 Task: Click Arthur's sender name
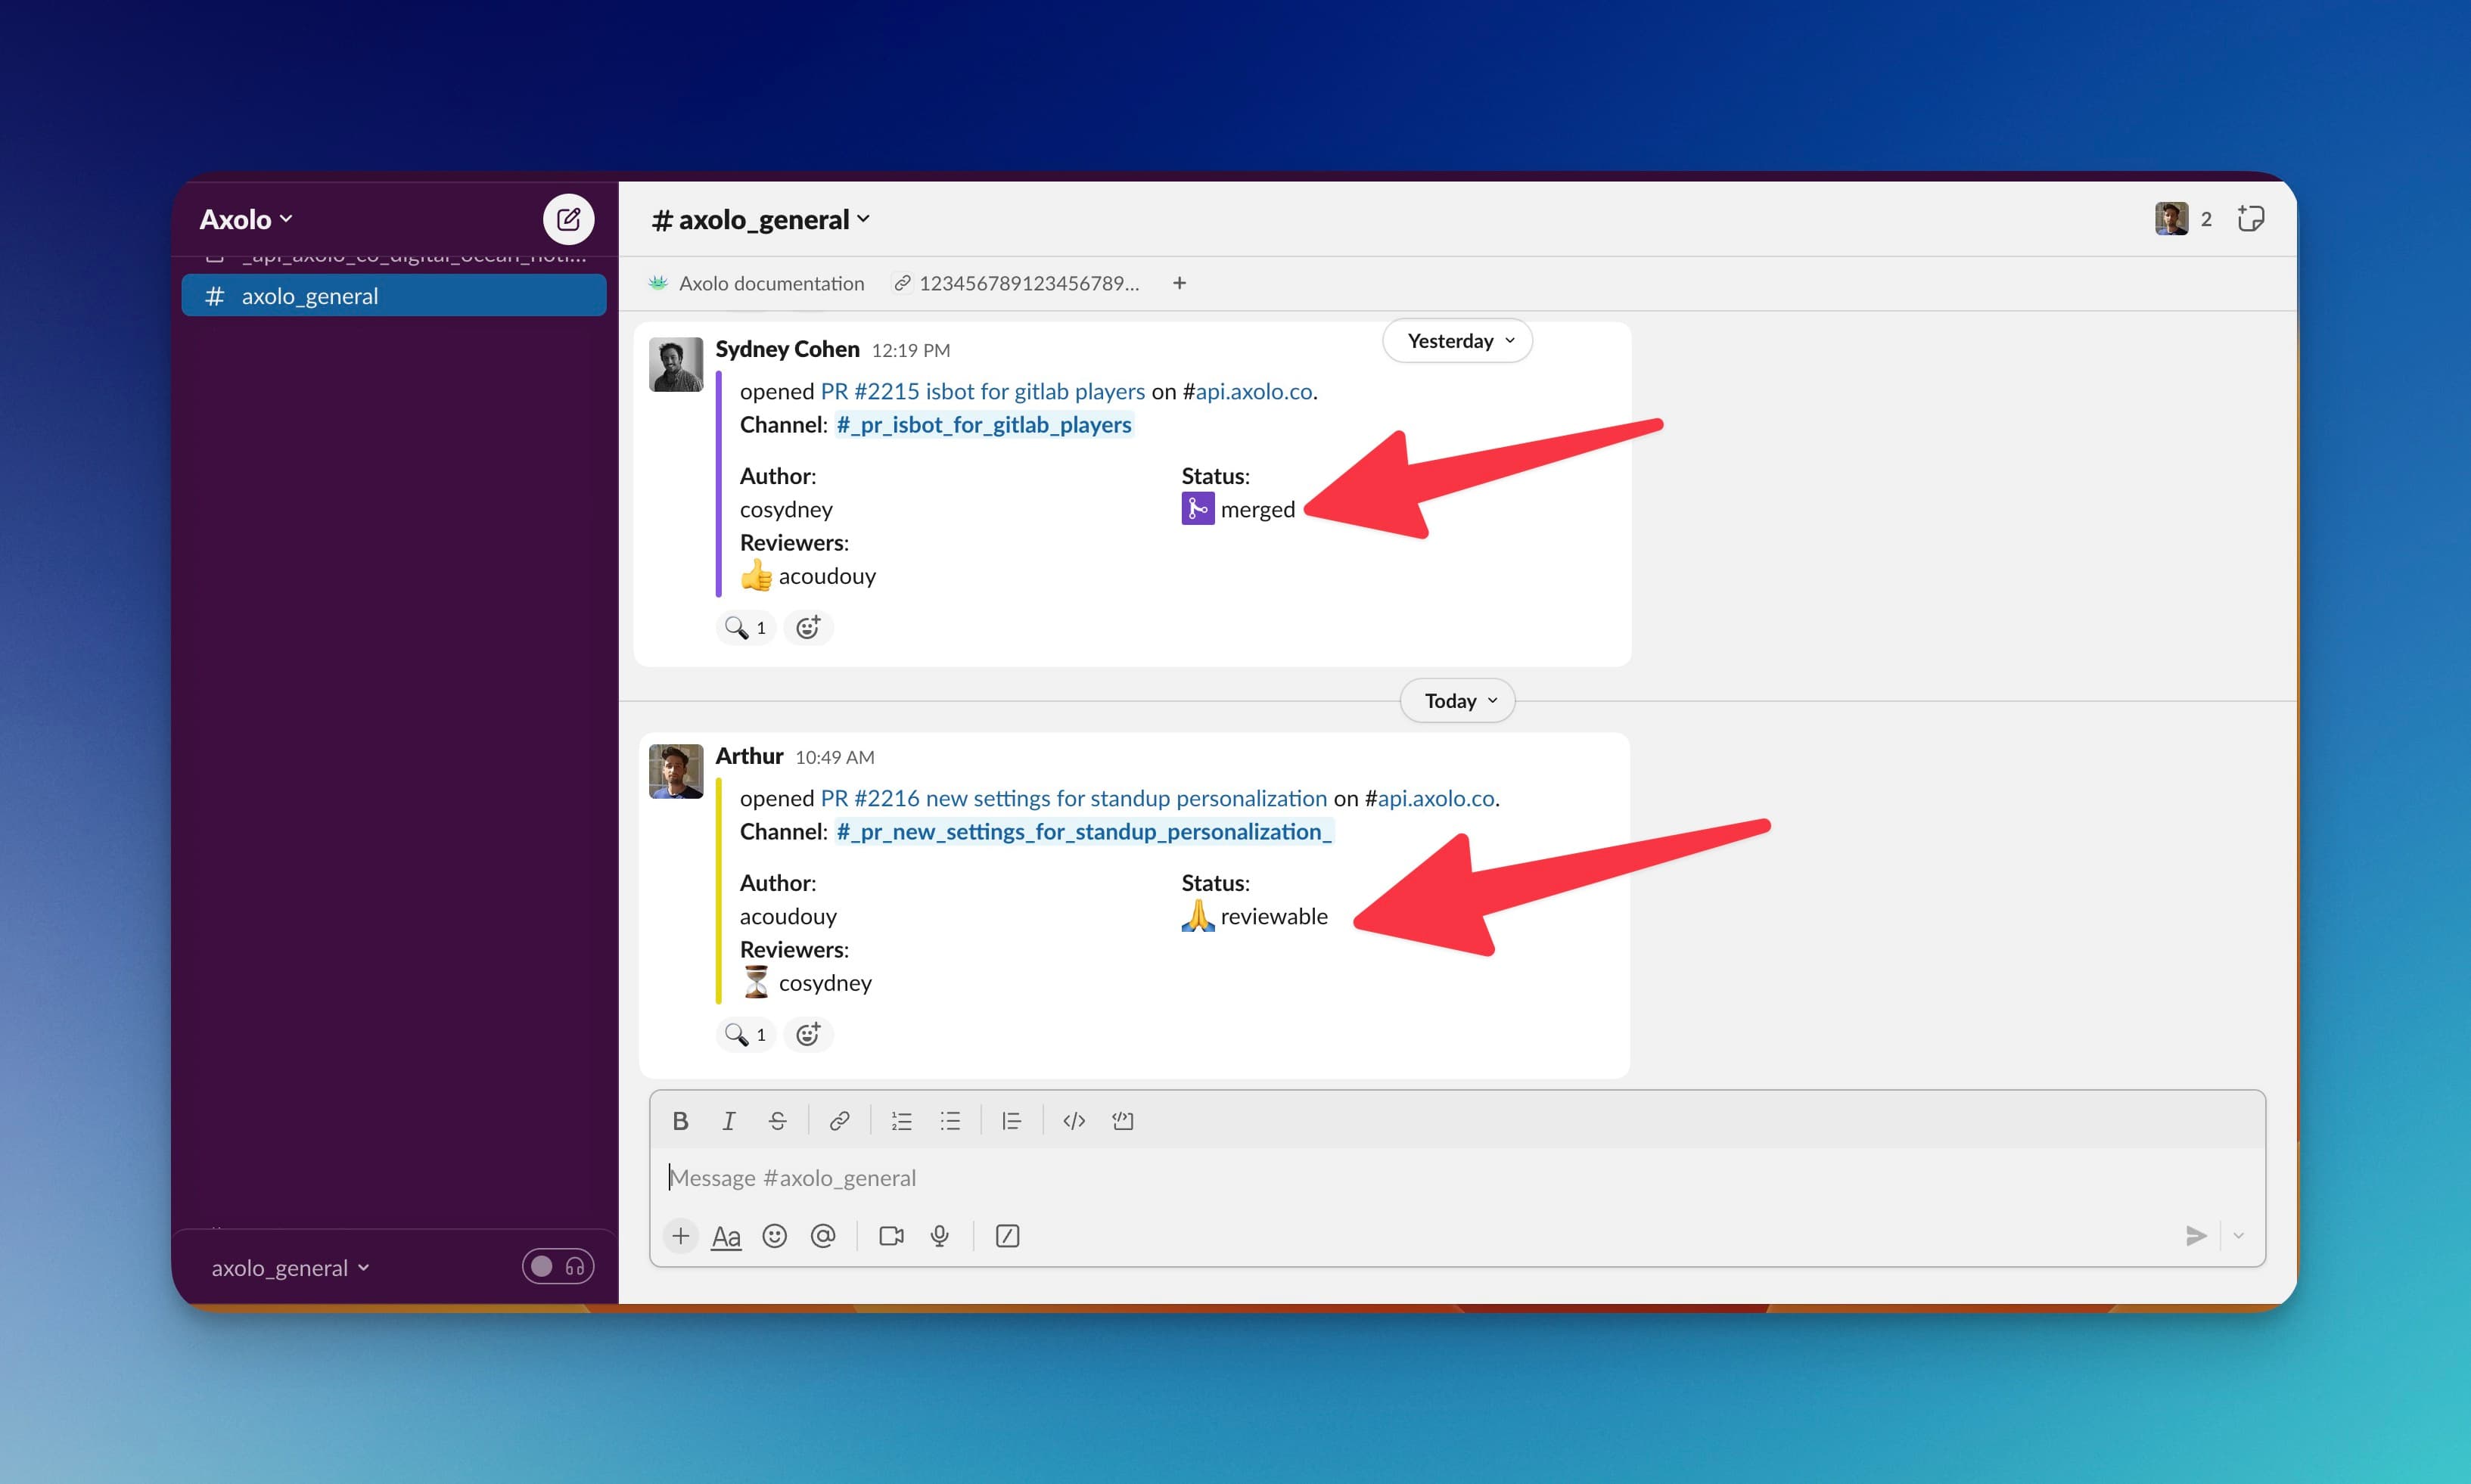point(749,756)
